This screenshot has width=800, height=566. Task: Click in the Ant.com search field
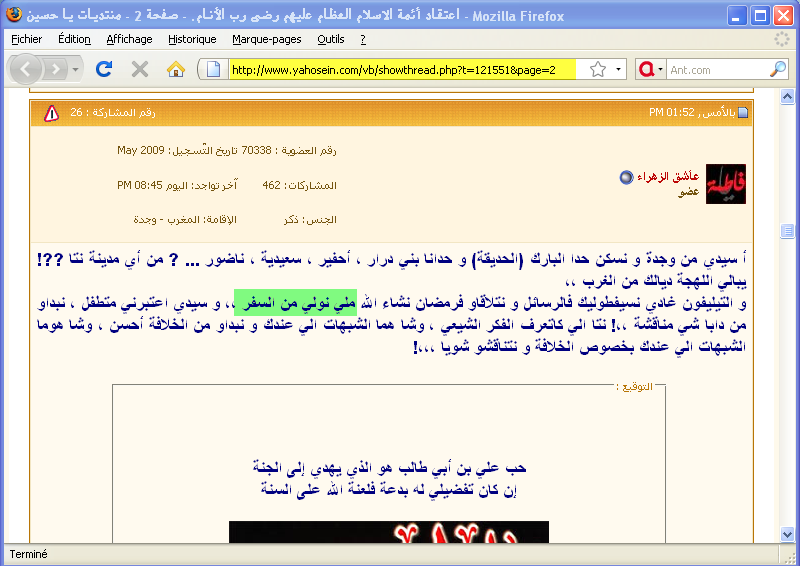717,70
